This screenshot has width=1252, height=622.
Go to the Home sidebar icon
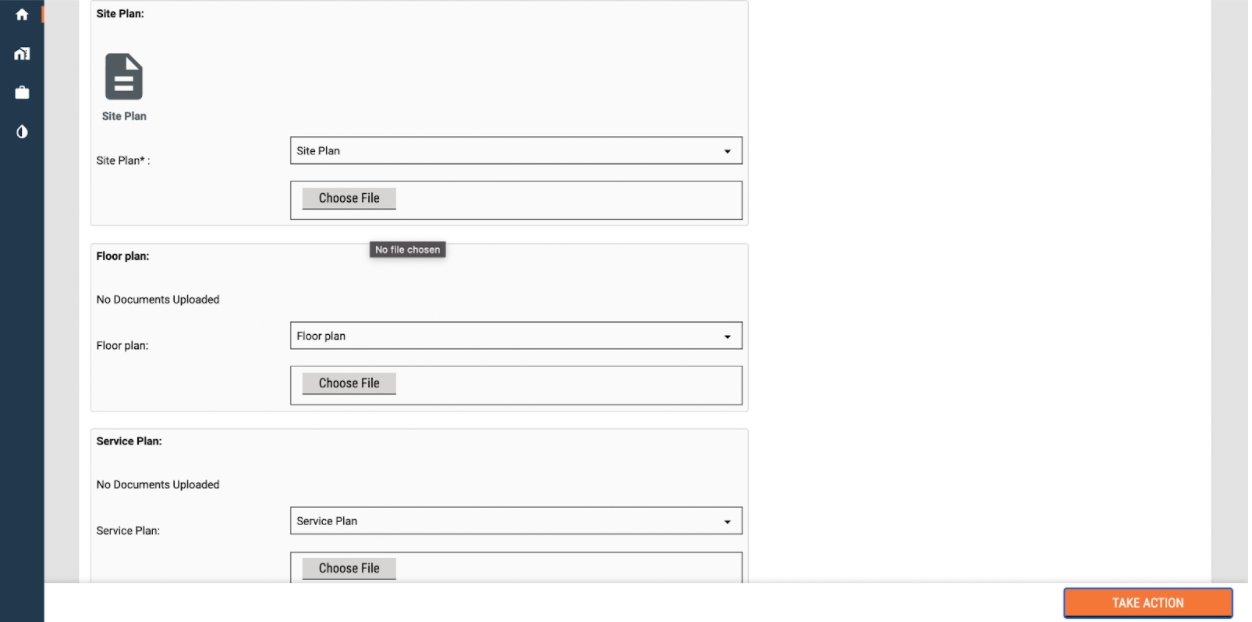[x=21, y=15]
